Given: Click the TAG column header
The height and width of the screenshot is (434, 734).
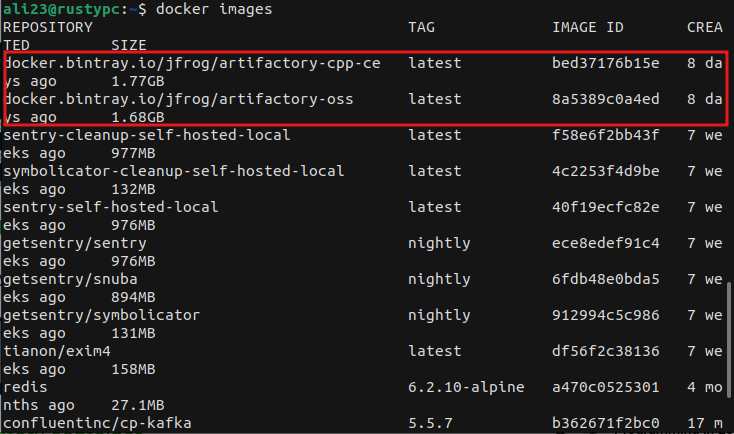Looking at the screenshot, I should click(x=421, y=27).
